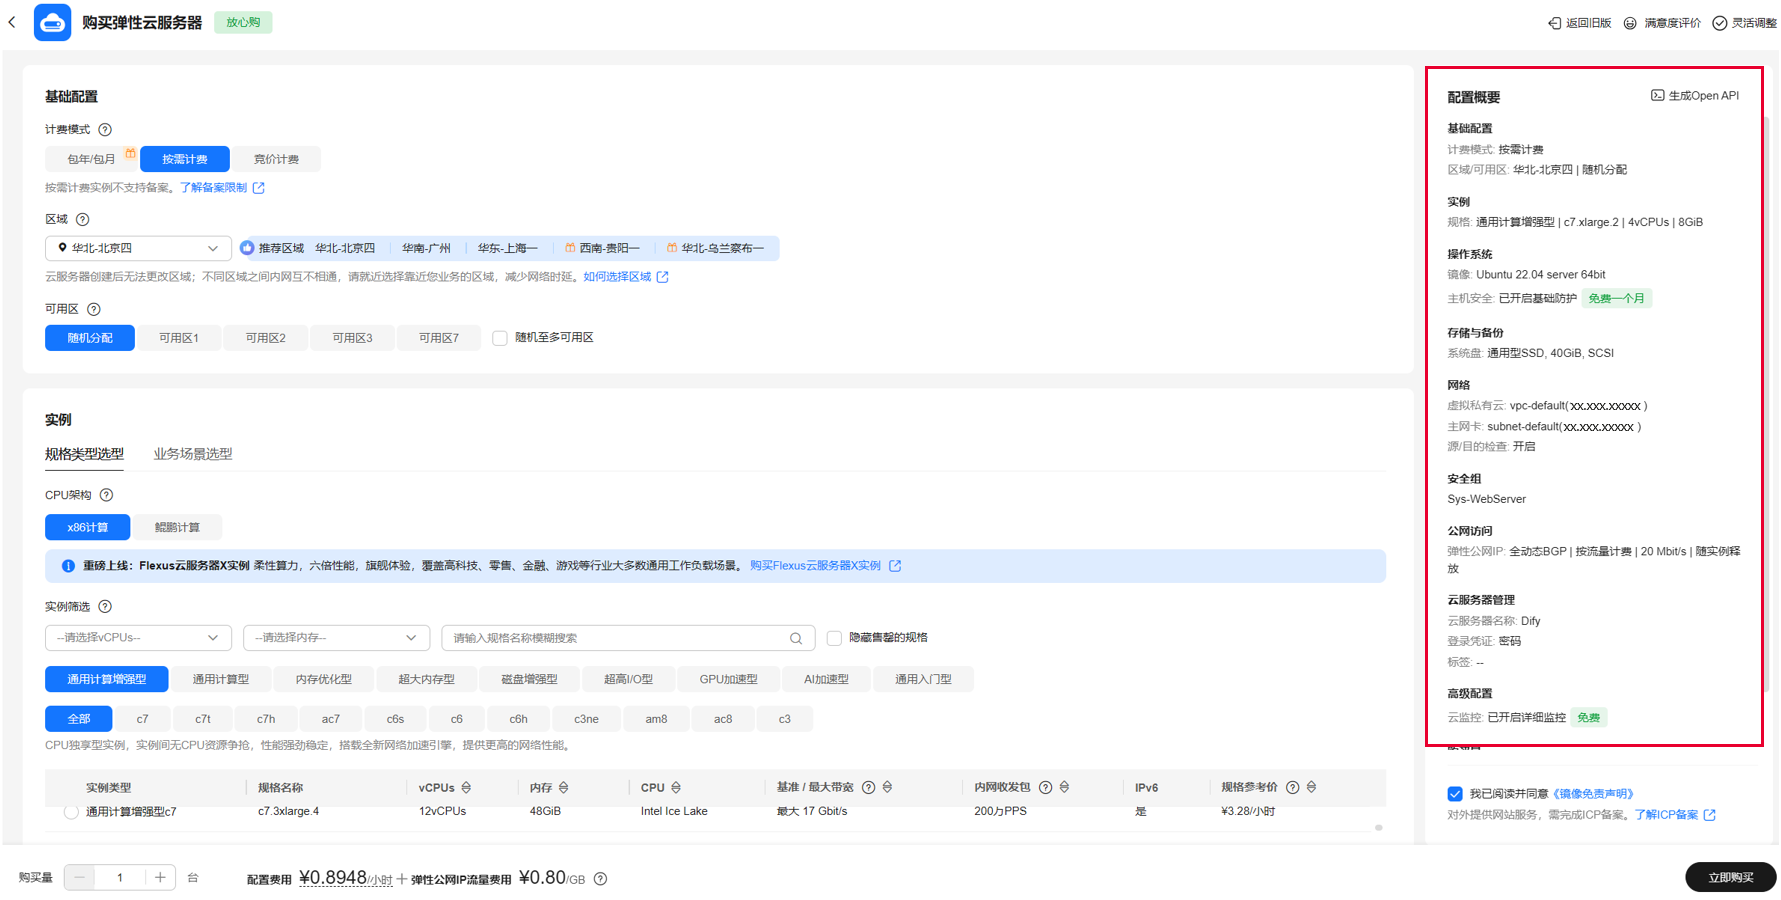Select x86计算 CPU architecture

click(x=88, y=527)
